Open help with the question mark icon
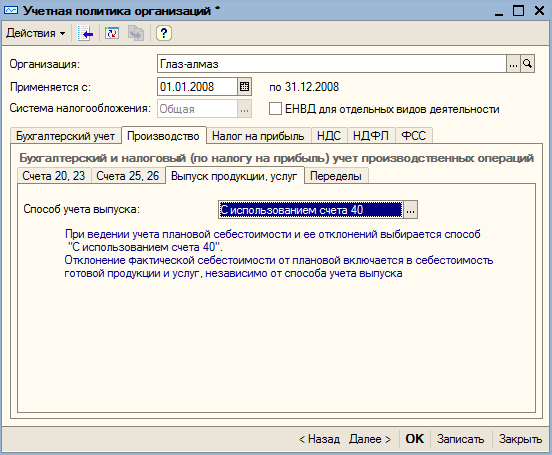Screen dimensions: 552x455 [x=164, y=34]
